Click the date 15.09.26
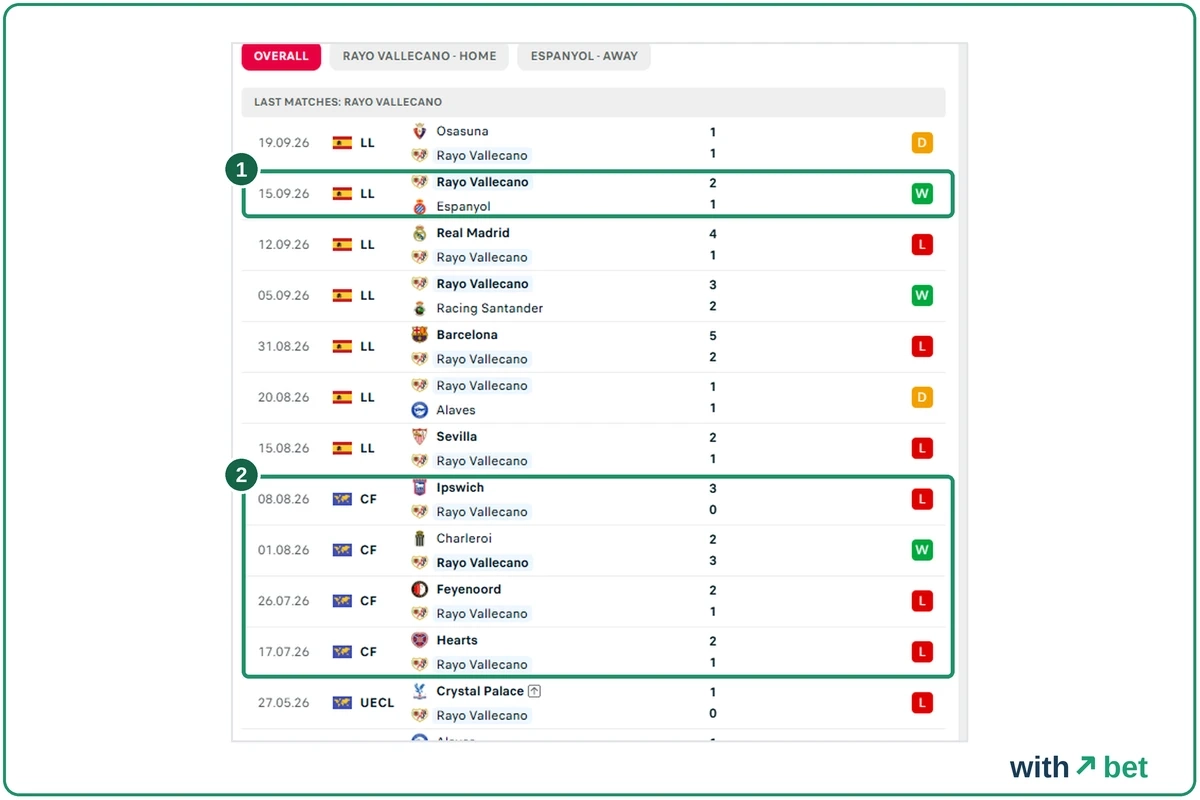Viewport: 1200px width, 800px height. click(x=284, y=194)
